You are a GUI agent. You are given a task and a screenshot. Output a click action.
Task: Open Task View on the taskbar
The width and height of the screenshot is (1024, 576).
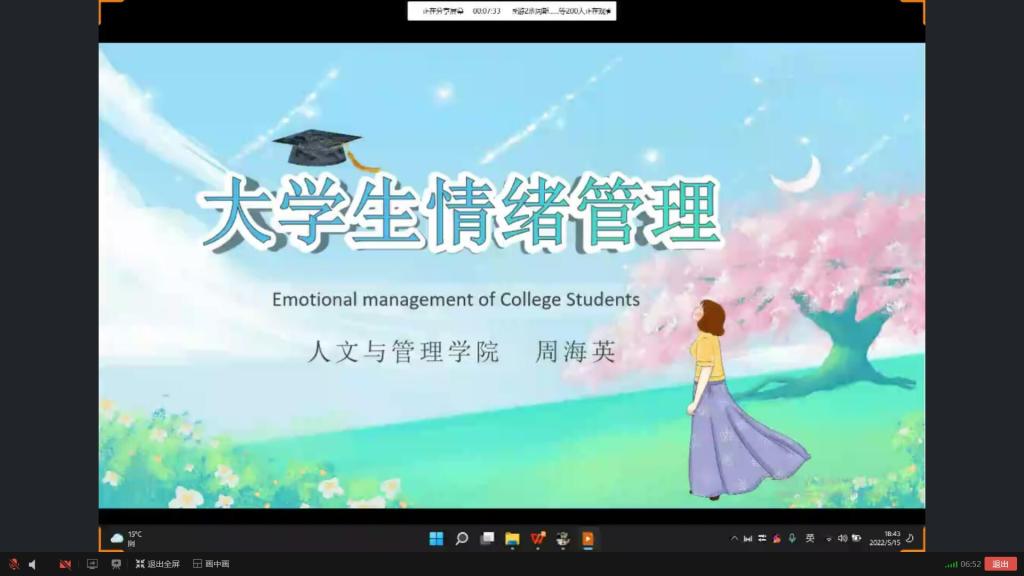(487, 538)
